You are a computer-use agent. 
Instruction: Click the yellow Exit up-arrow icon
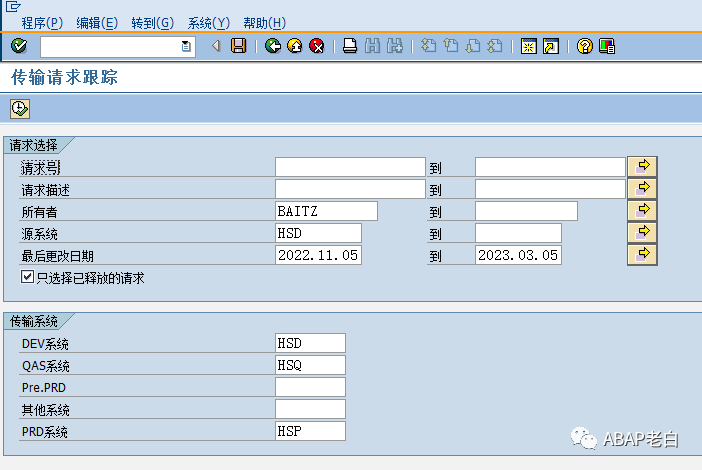click(295, 46)
